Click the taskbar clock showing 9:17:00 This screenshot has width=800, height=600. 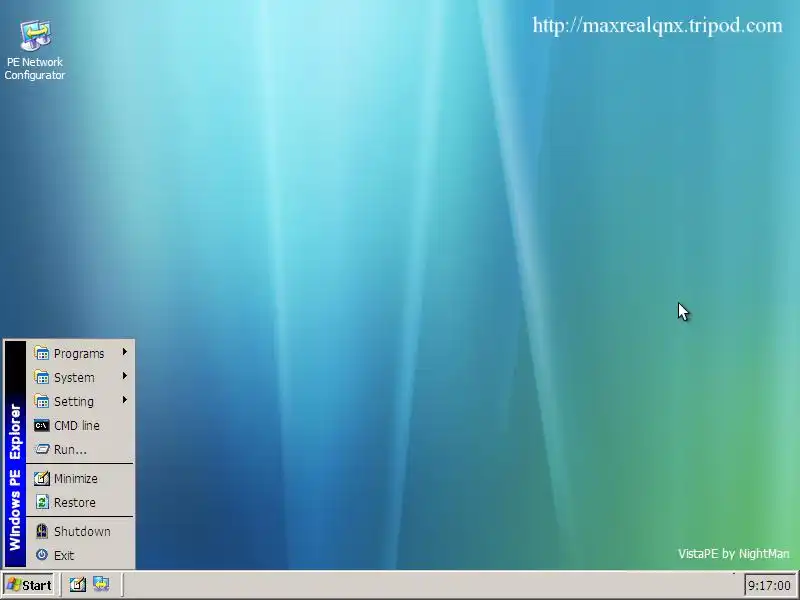[x=769, y=585]
